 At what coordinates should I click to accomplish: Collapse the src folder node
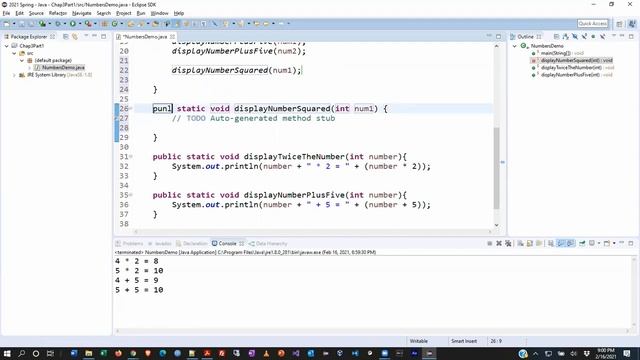[x=14, y=53]
